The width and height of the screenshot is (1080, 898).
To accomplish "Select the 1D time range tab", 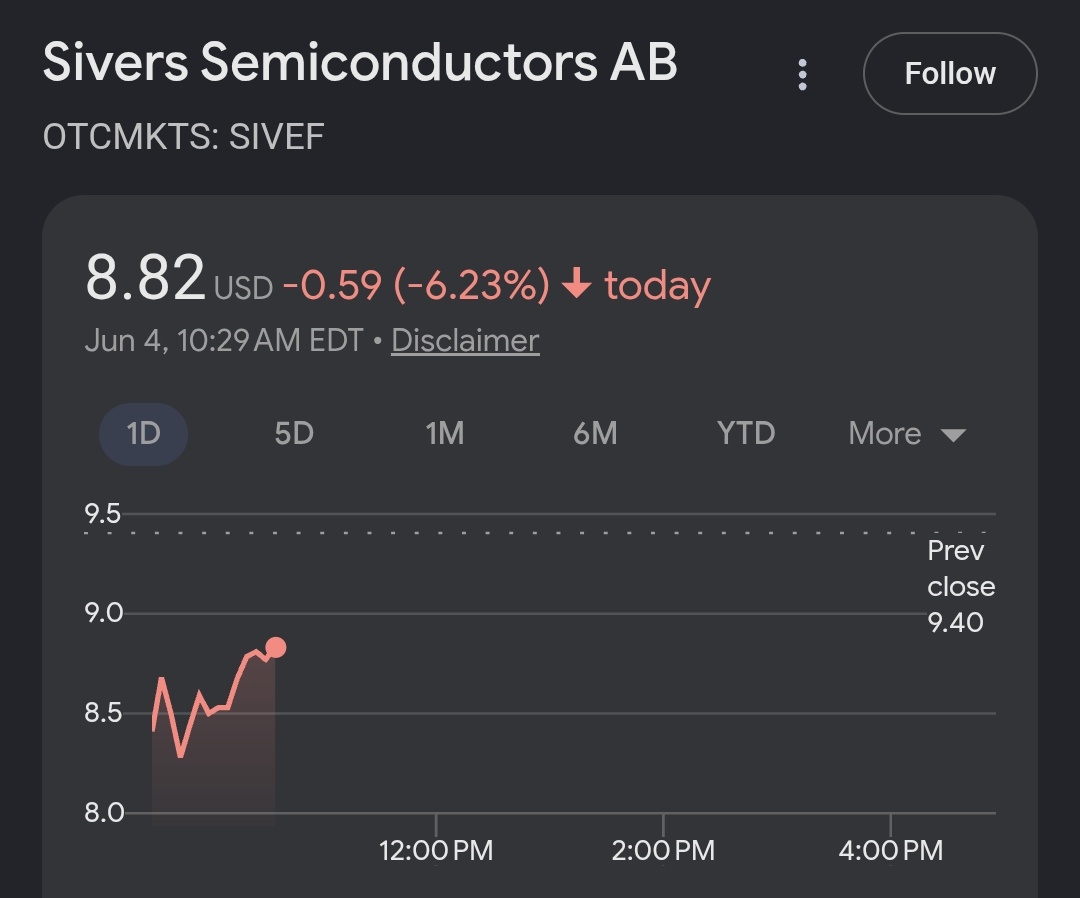I will click(143, 434).
